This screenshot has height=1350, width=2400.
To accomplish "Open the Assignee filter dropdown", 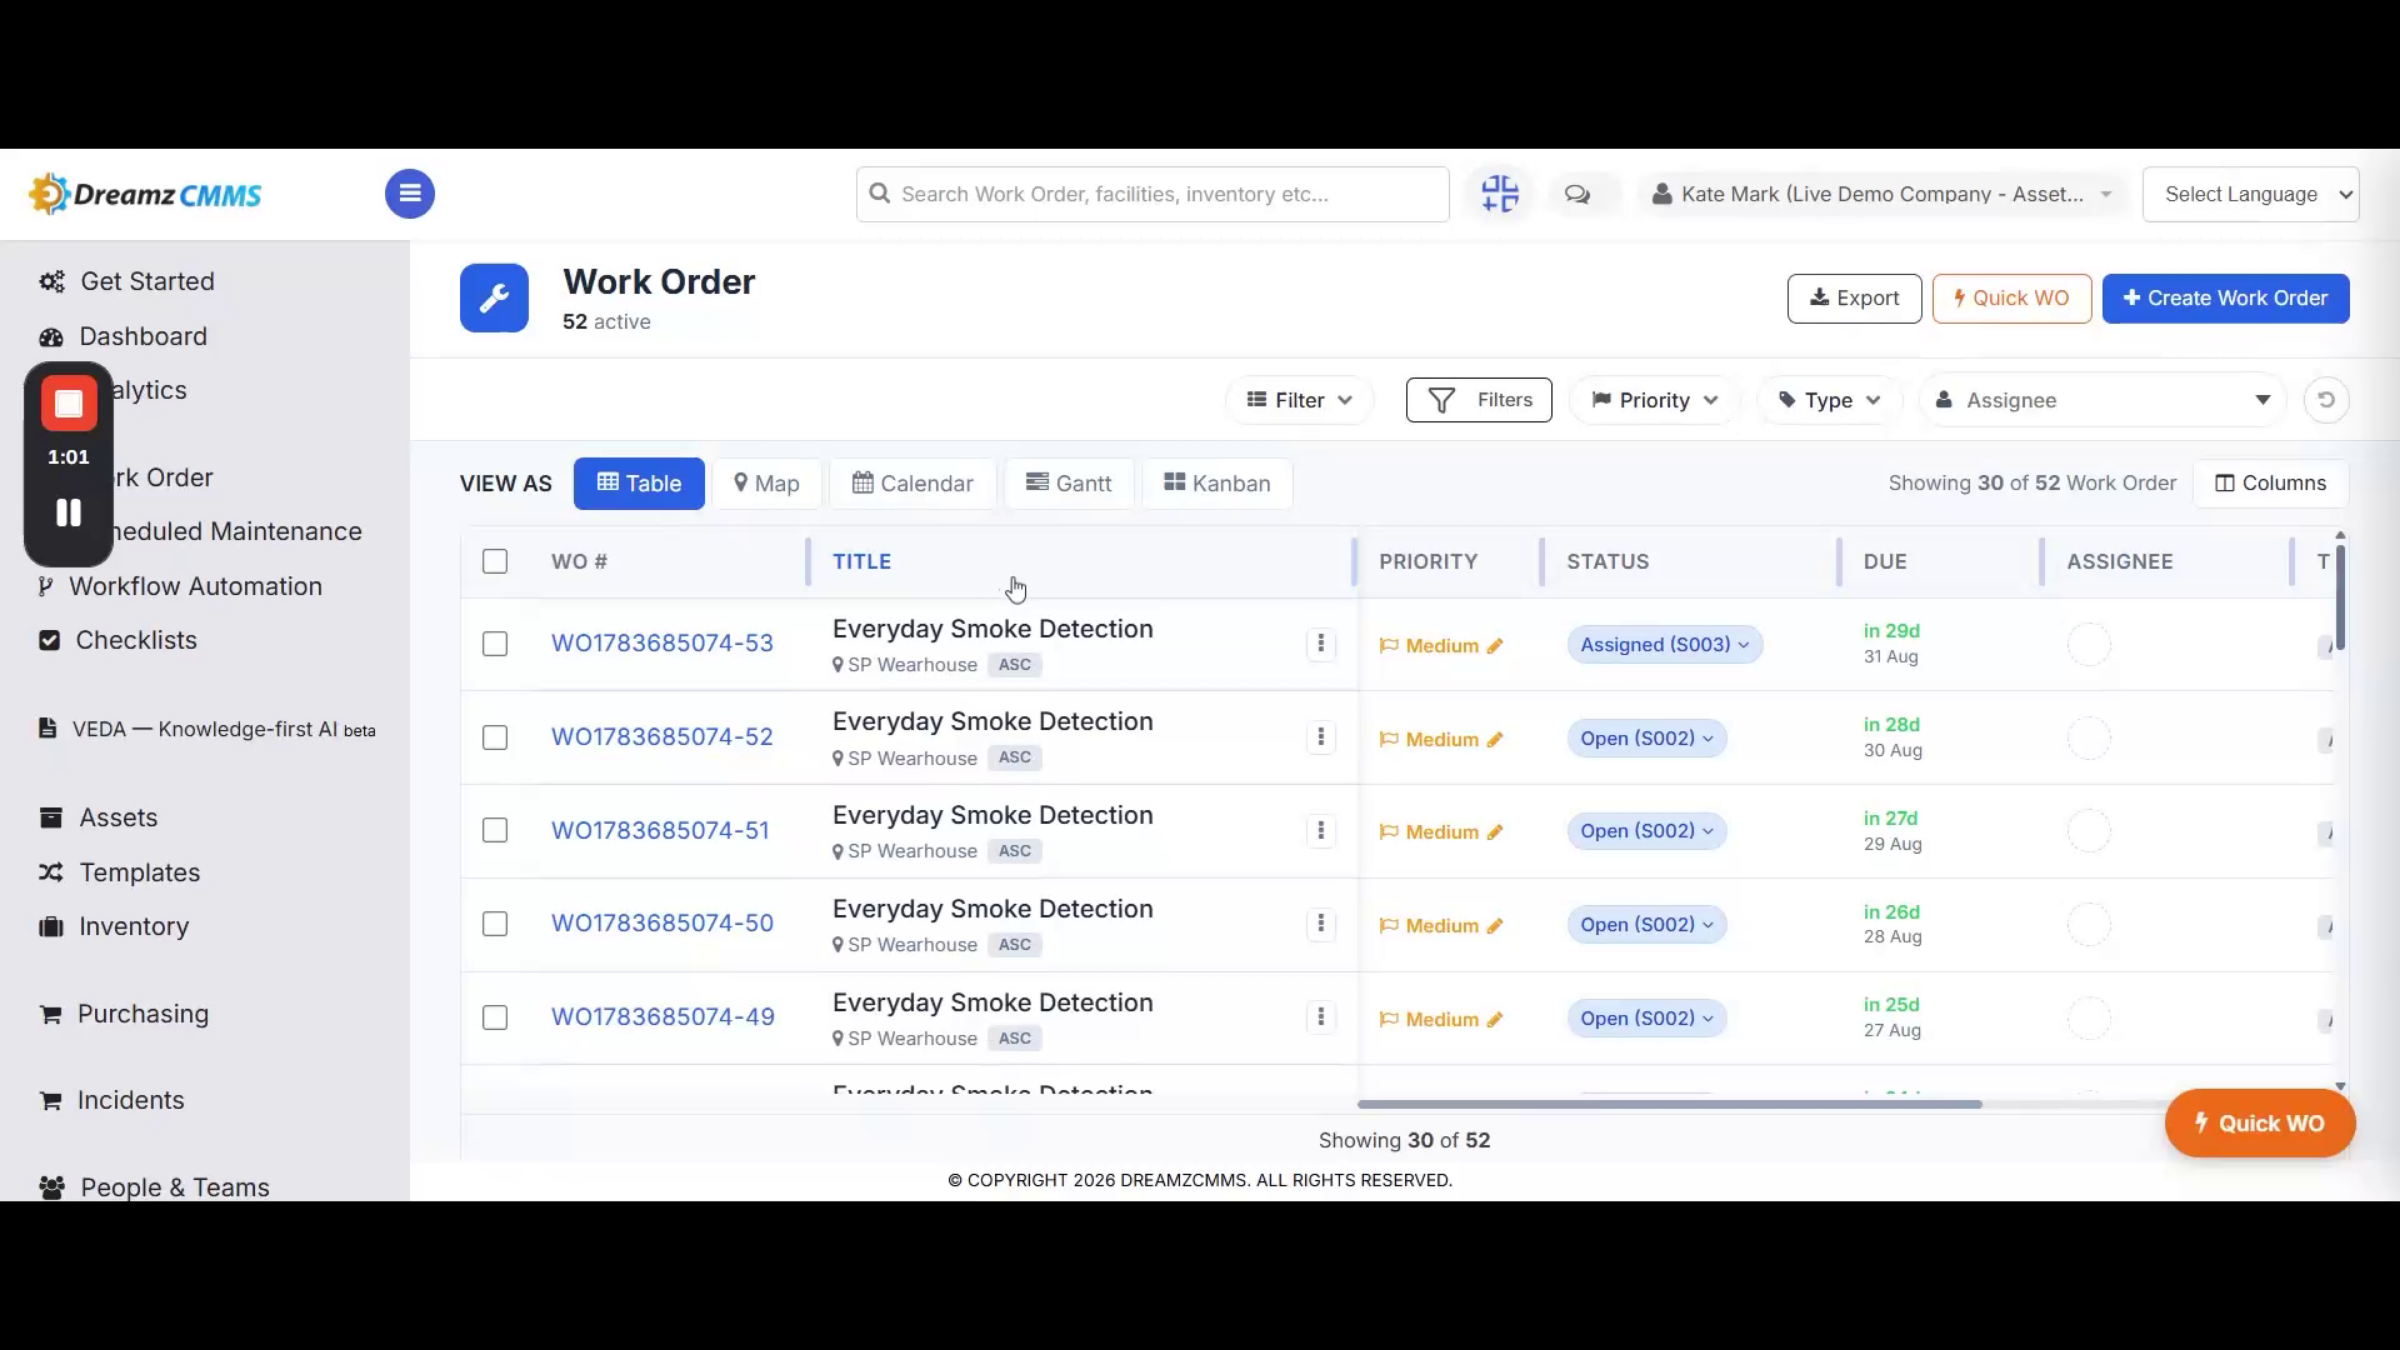I will (2102, 400).
